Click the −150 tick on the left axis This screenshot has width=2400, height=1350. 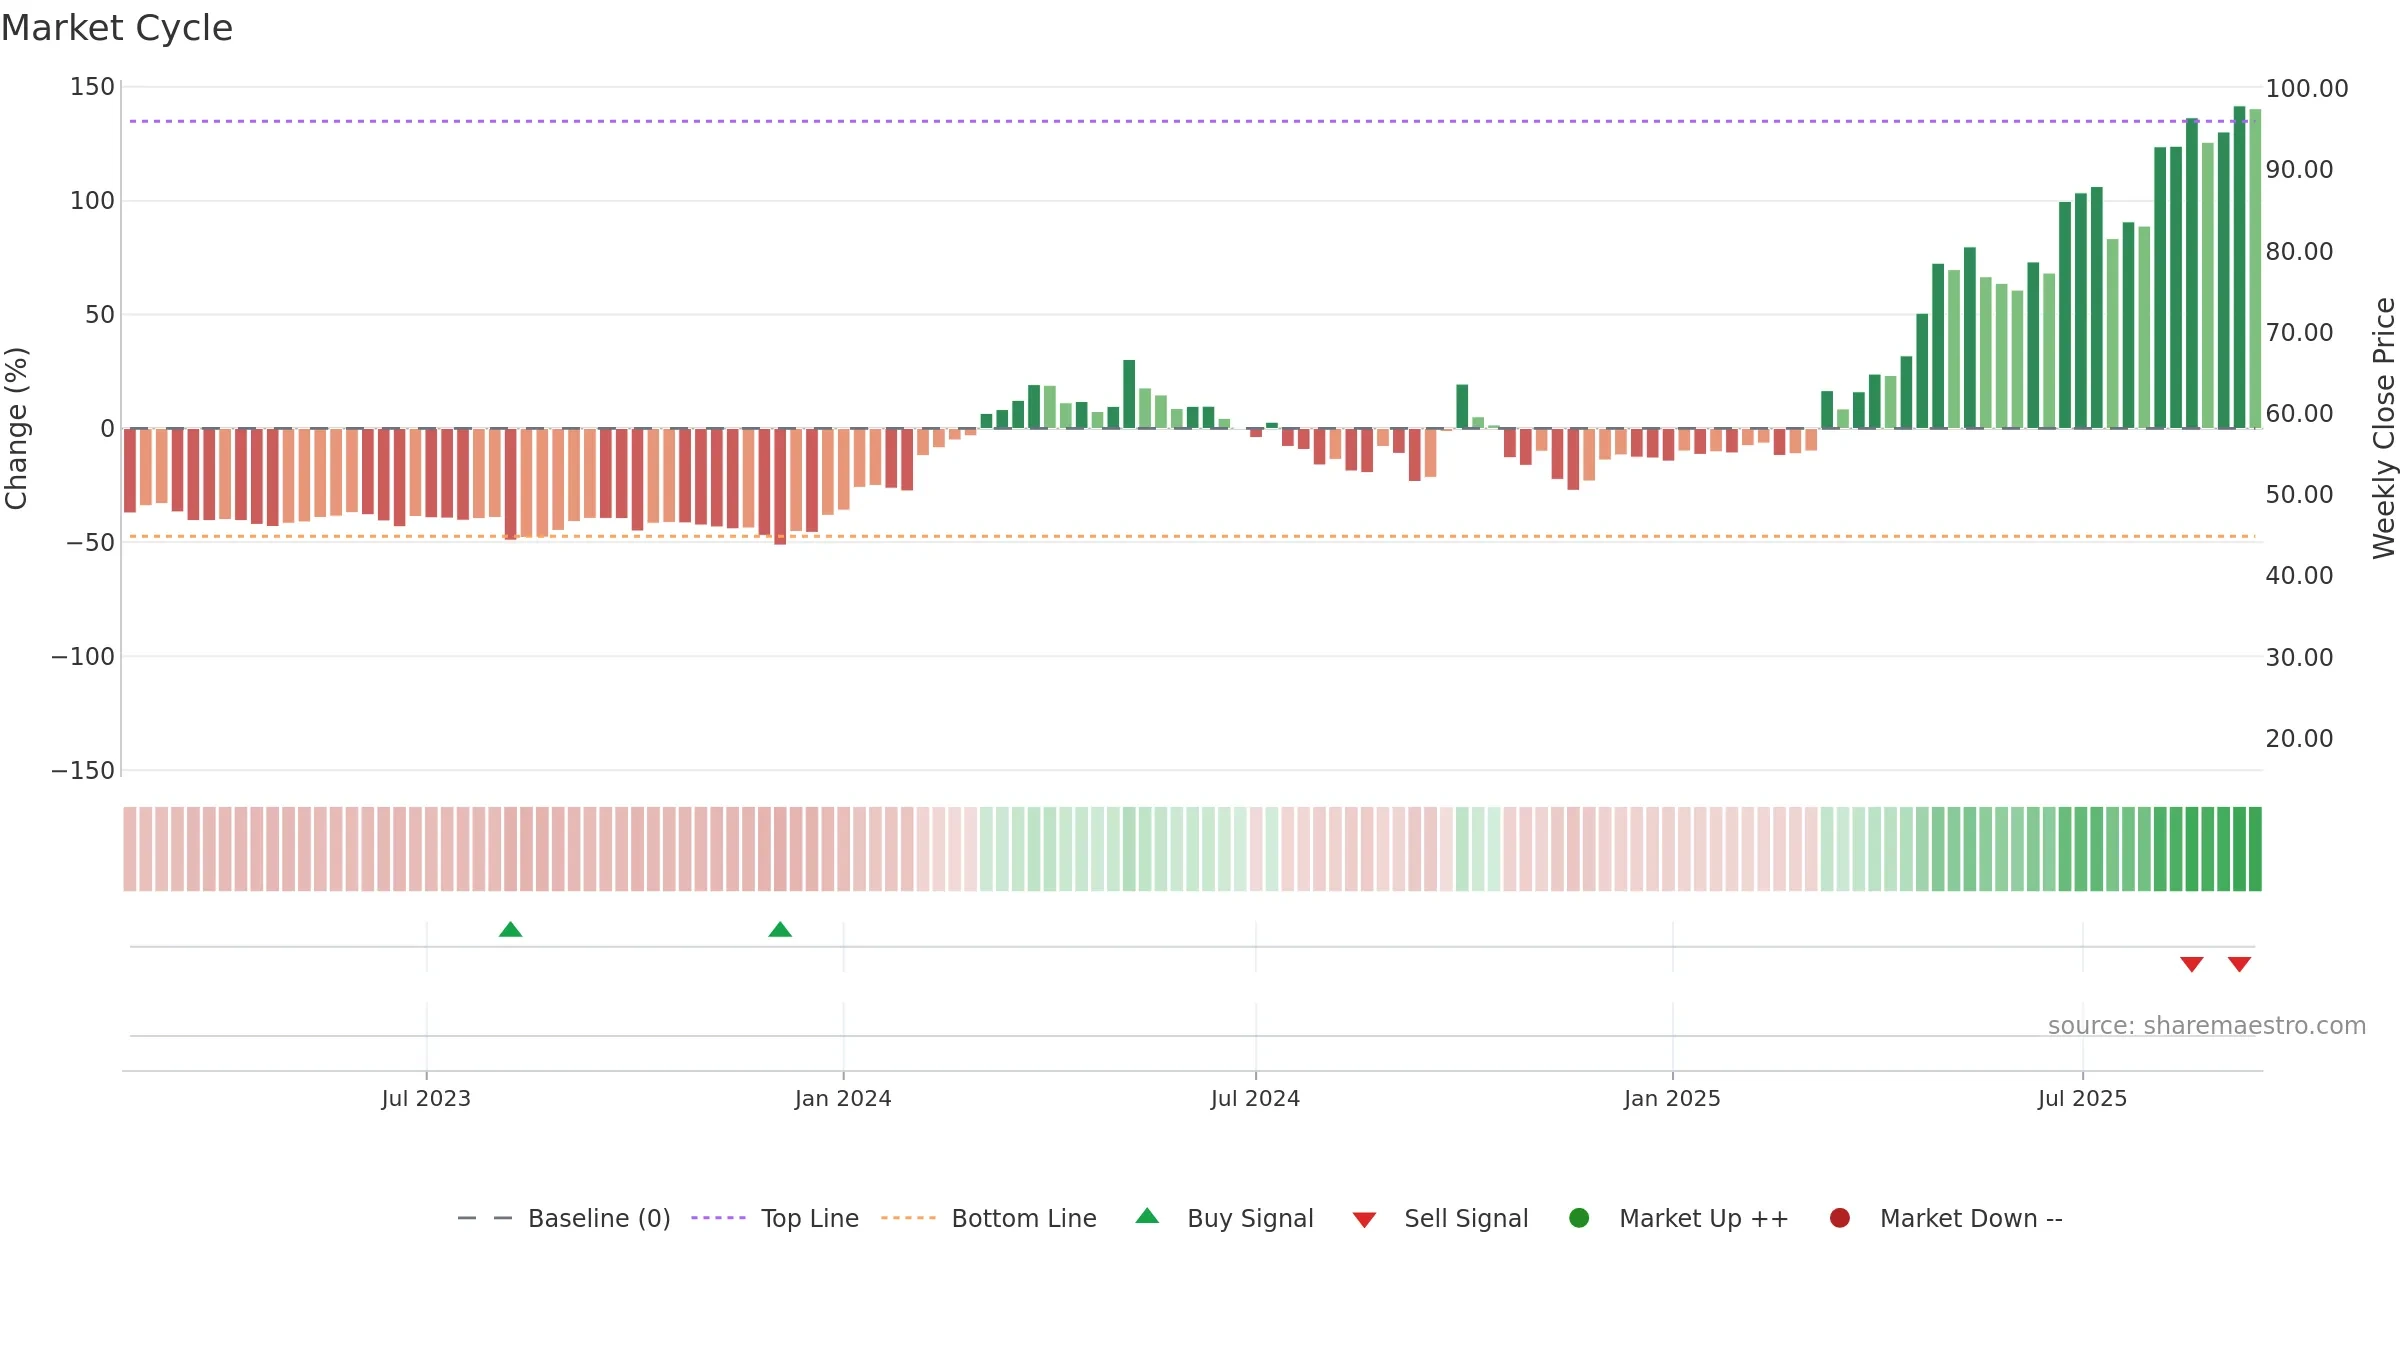pos(83,771)
